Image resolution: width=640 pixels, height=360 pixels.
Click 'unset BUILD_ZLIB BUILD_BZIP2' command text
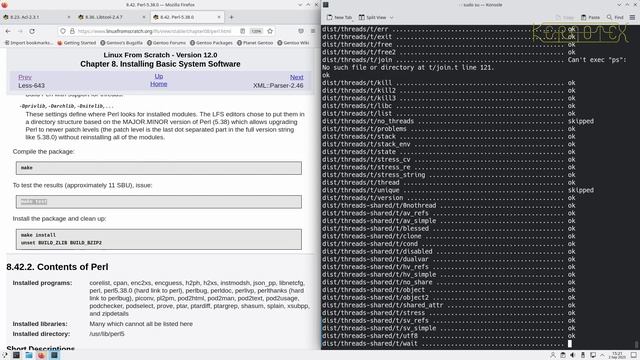pos(61,243)
